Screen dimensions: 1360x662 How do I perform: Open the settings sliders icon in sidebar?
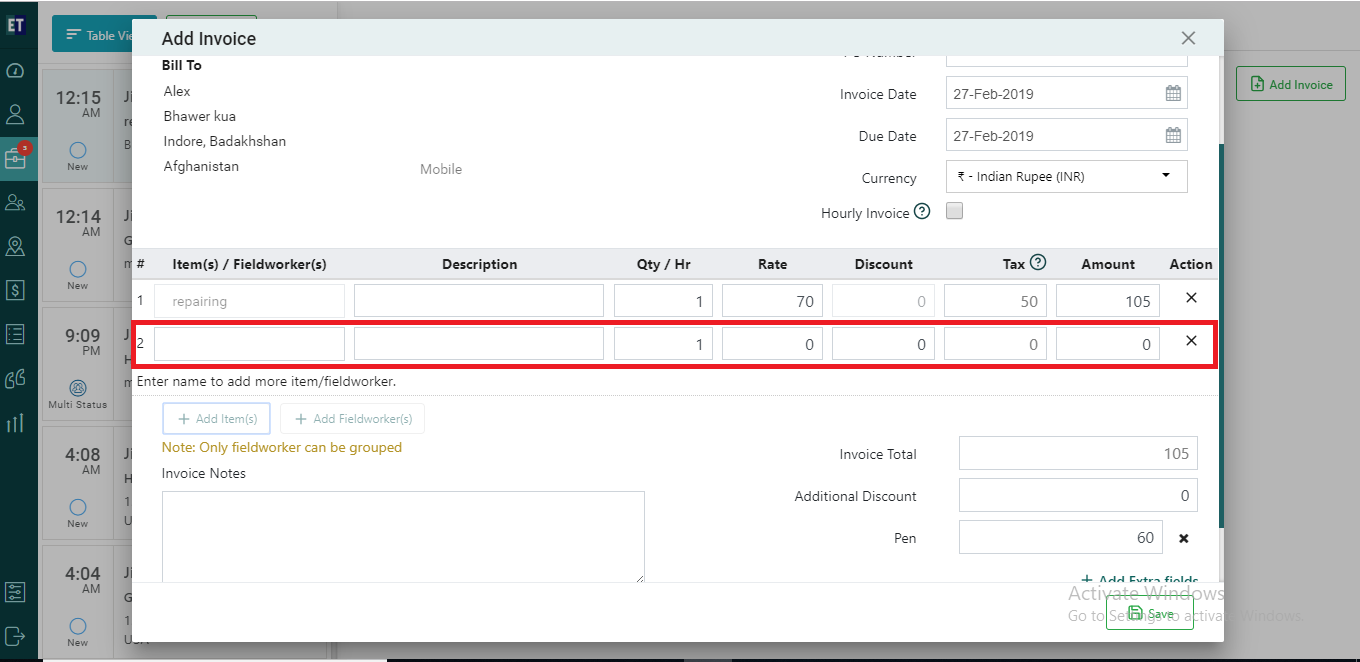[x=15, y=592]
